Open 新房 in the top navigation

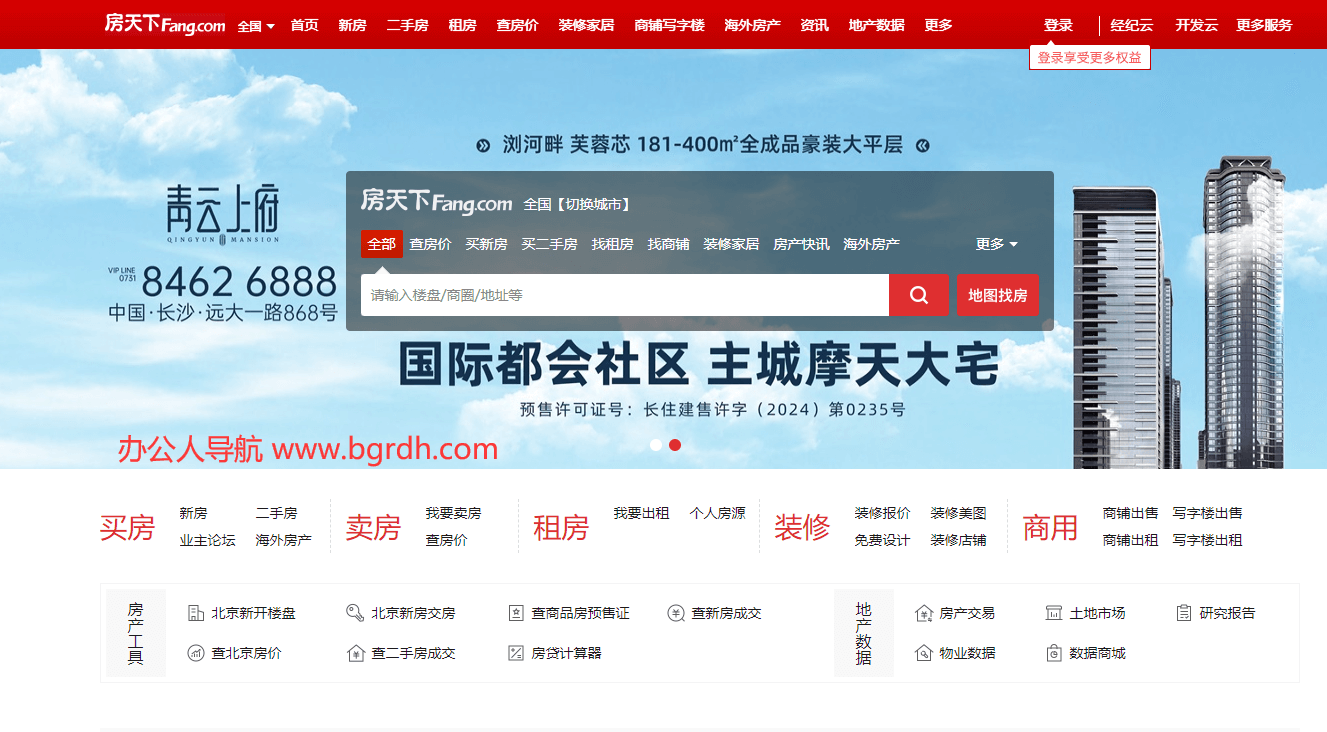tap(352, 25)
